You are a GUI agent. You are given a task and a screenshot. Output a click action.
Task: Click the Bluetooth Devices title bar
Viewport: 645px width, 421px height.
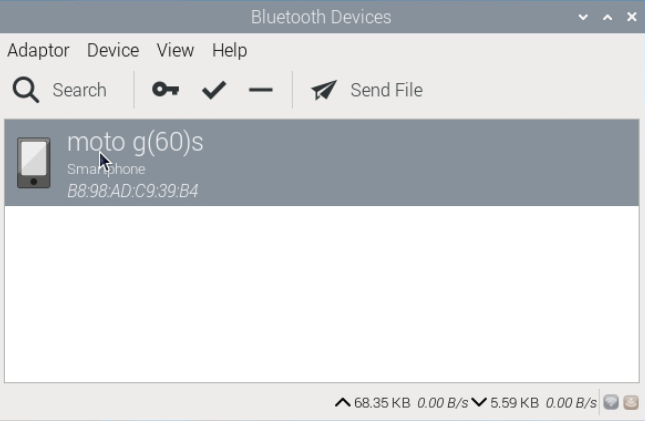tap(321, 17)
